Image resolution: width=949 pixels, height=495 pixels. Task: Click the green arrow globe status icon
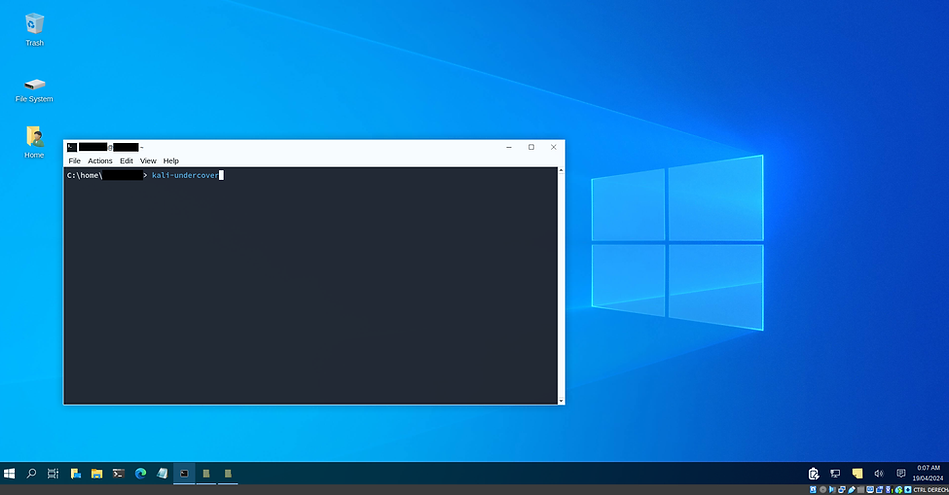(x=898, y=490)
